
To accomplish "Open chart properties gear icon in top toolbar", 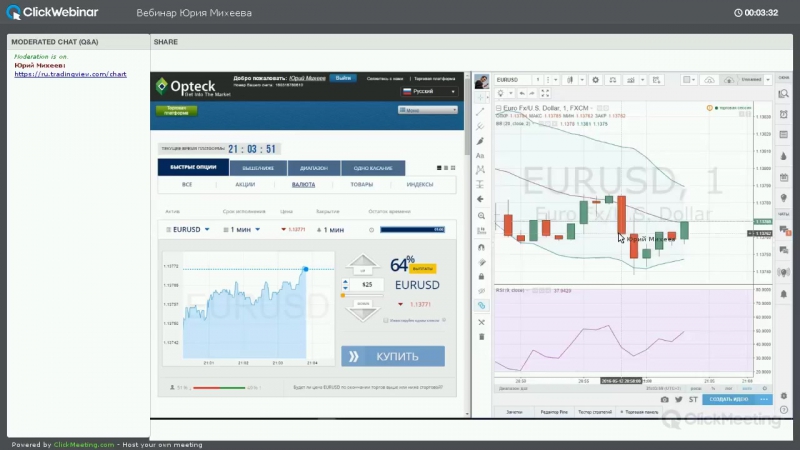I will coord(595,80).
